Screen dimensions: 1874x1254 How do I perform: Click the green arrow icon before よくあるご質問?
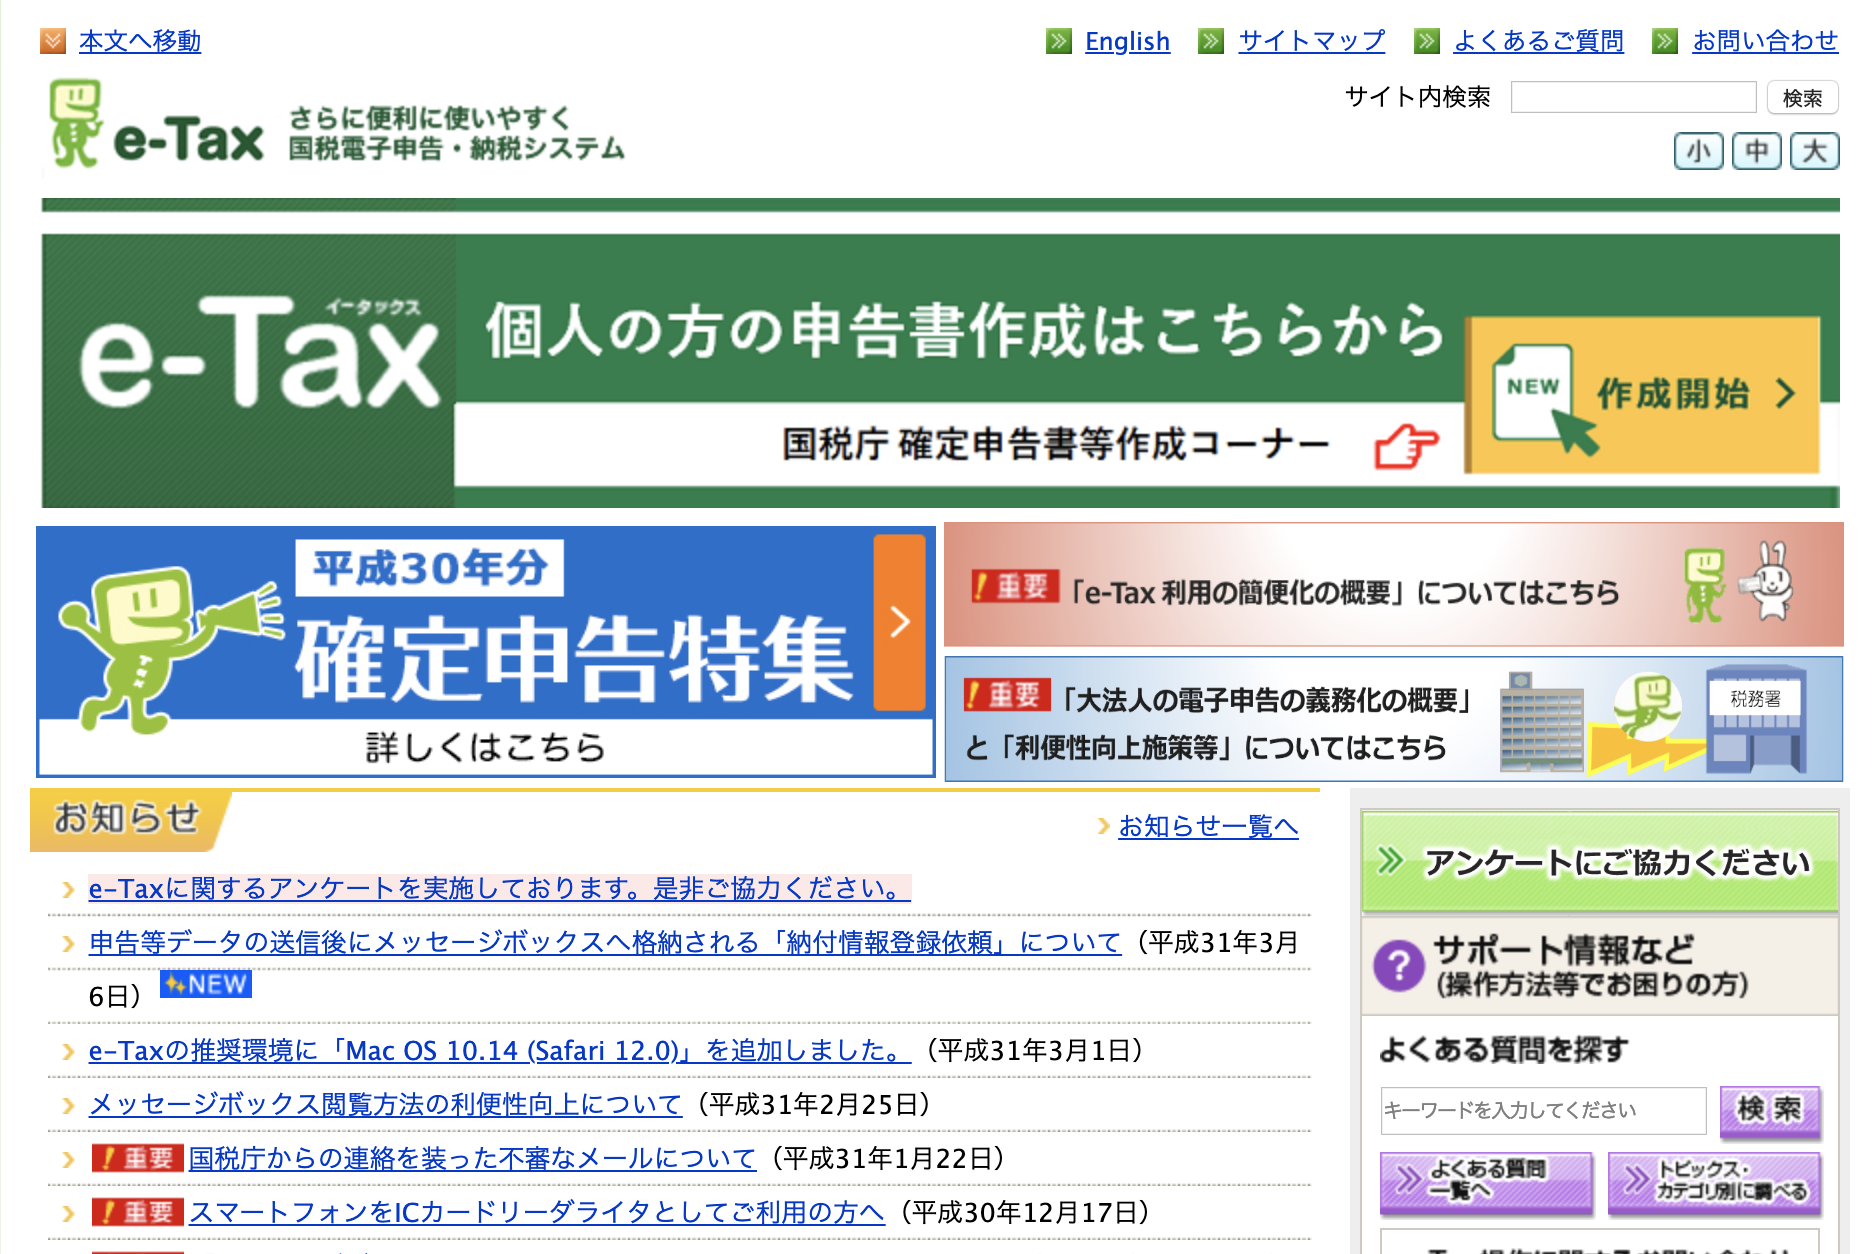click(x=1427, y=41)
